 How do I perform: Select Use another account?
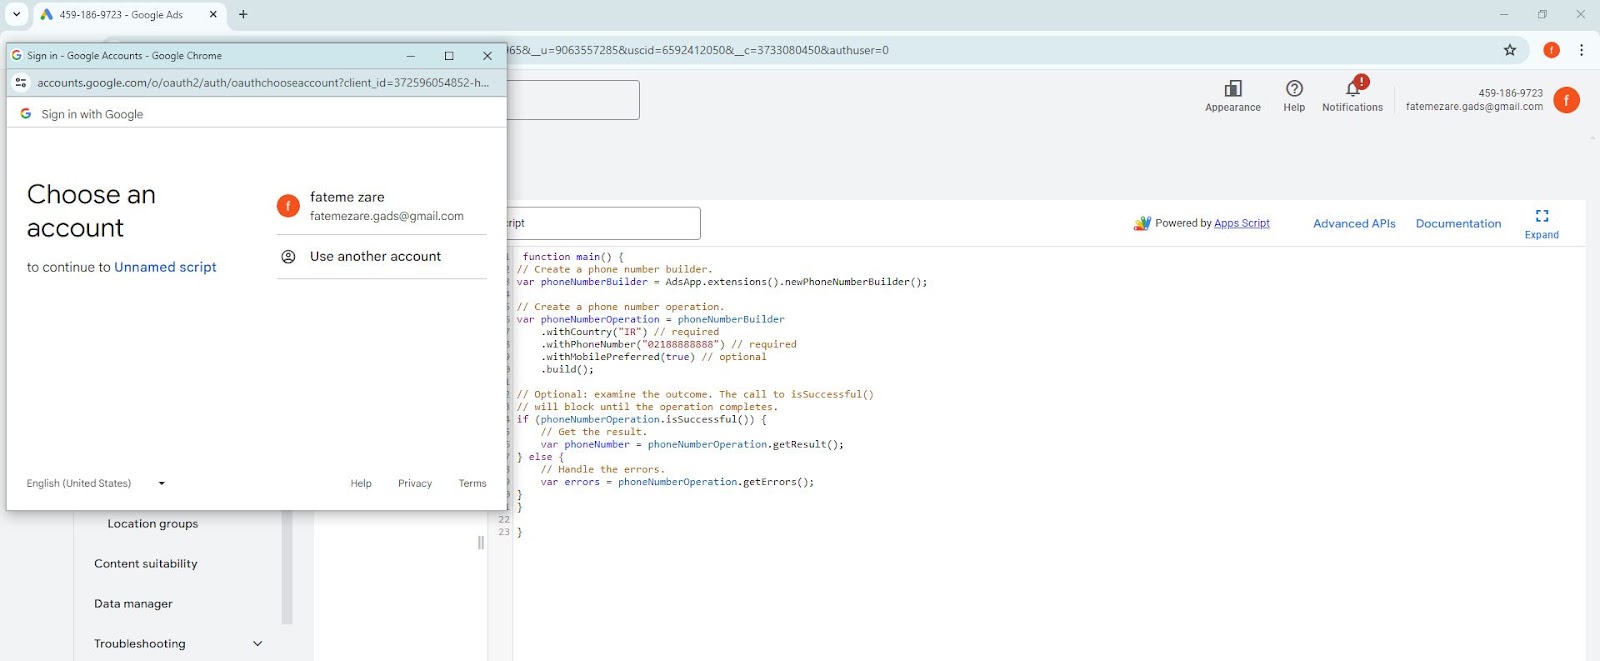pyautogui.click(x=381, y=257)
